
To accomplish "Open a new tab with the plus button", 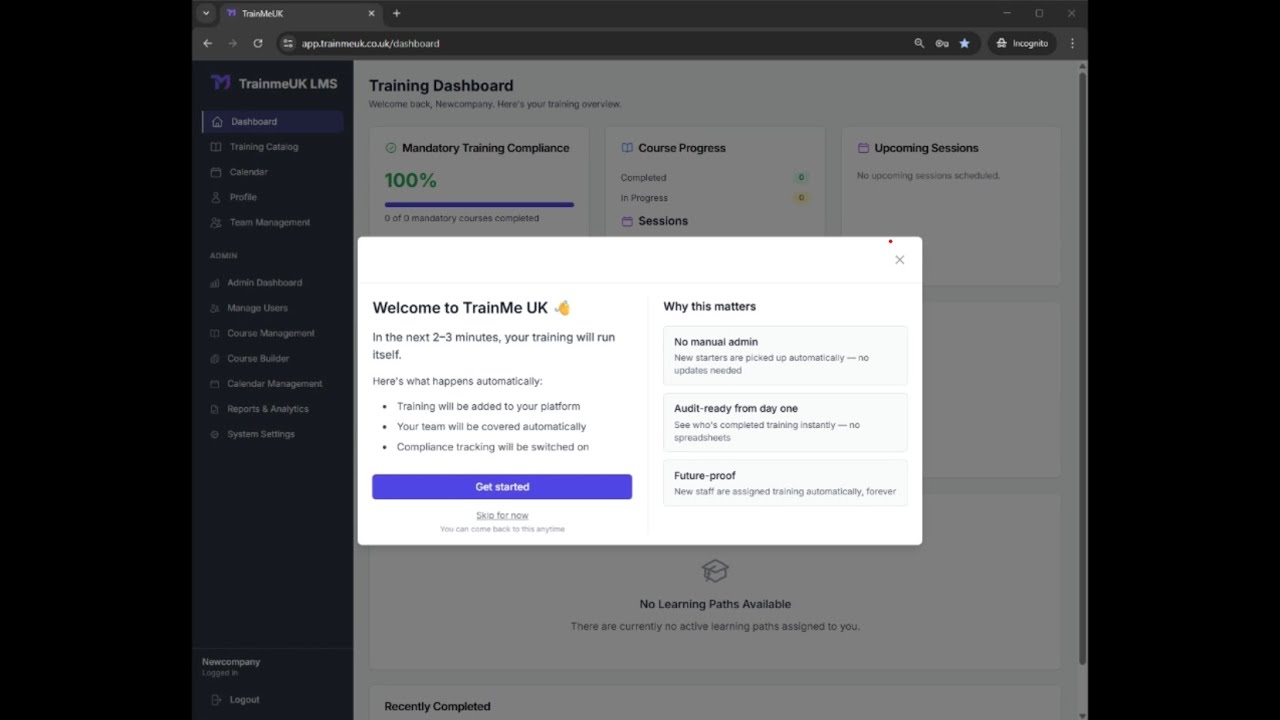I will [x=396, y=13].
